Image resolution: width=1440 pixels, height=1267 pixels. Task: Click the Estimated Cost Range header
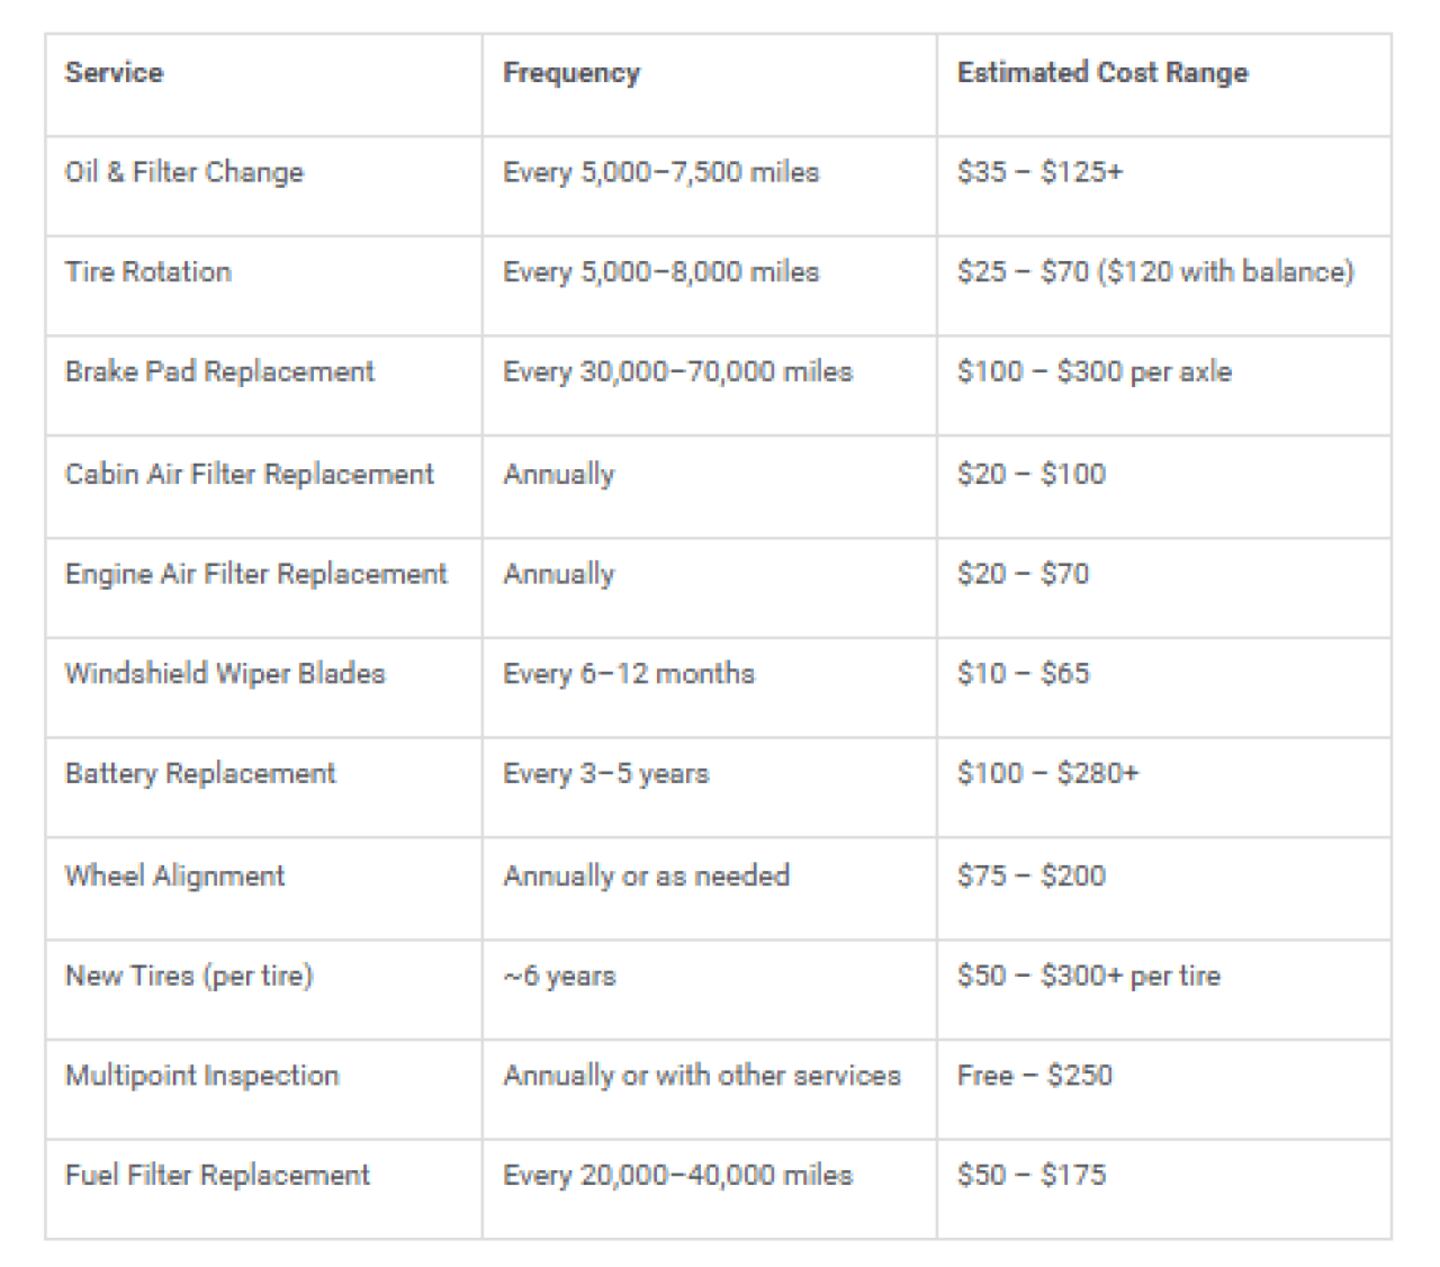[1102, 73]
